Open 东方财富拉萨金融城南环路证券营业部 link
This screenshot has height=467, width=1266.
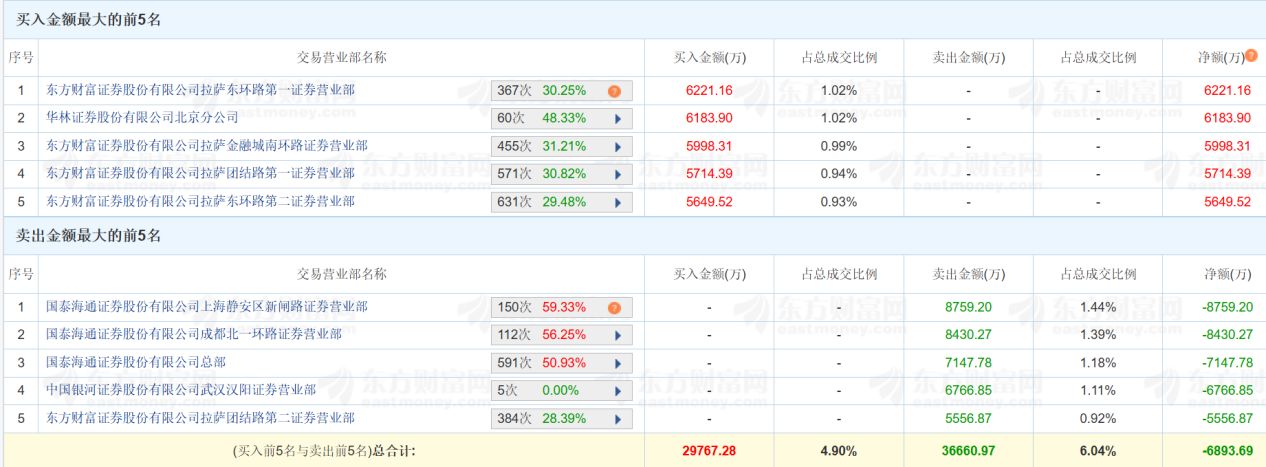point(206,146)
